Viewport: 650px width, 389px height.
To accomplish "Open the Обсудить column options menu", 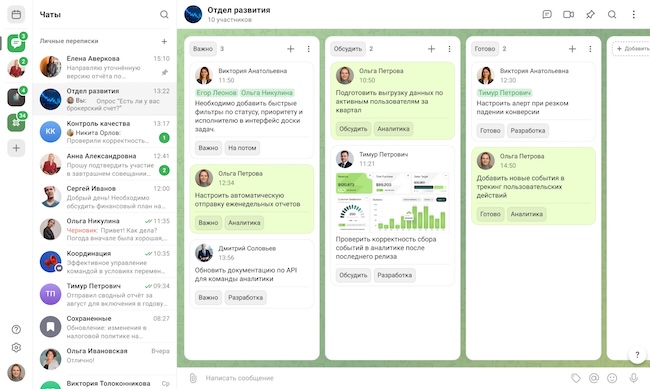I will point(449,49).
